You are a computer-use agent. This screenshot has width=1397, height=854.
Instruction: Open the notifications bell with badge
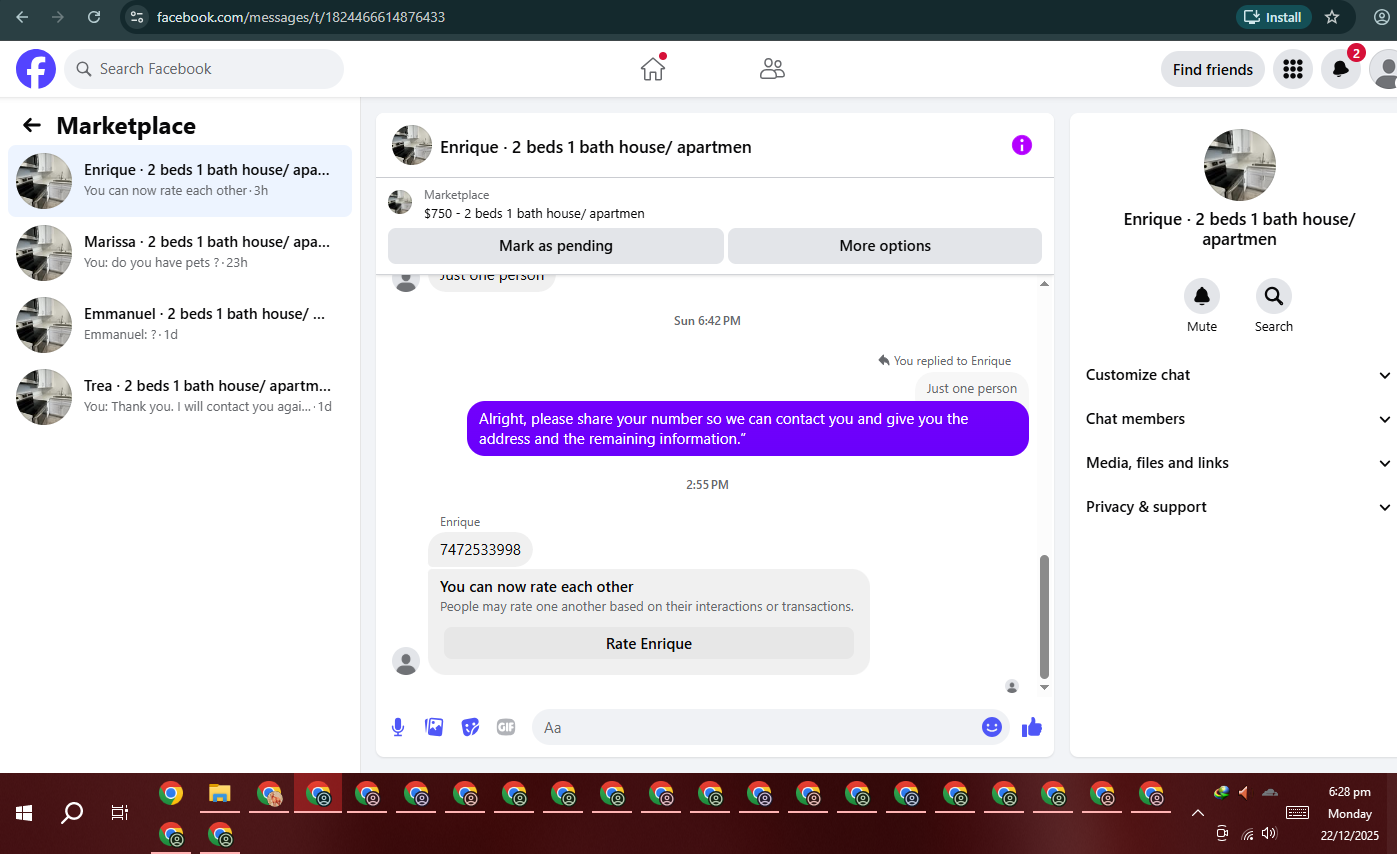point(1341,69)
